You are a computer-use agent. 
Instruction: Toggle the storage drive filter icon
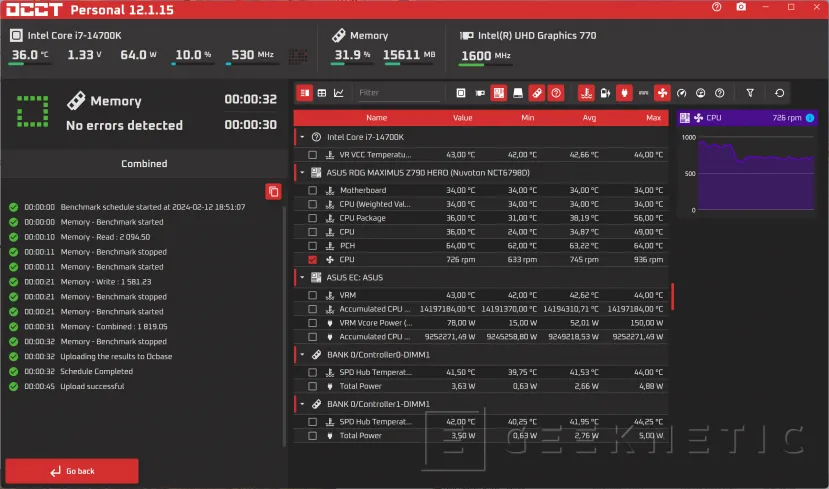pos(518,93)
